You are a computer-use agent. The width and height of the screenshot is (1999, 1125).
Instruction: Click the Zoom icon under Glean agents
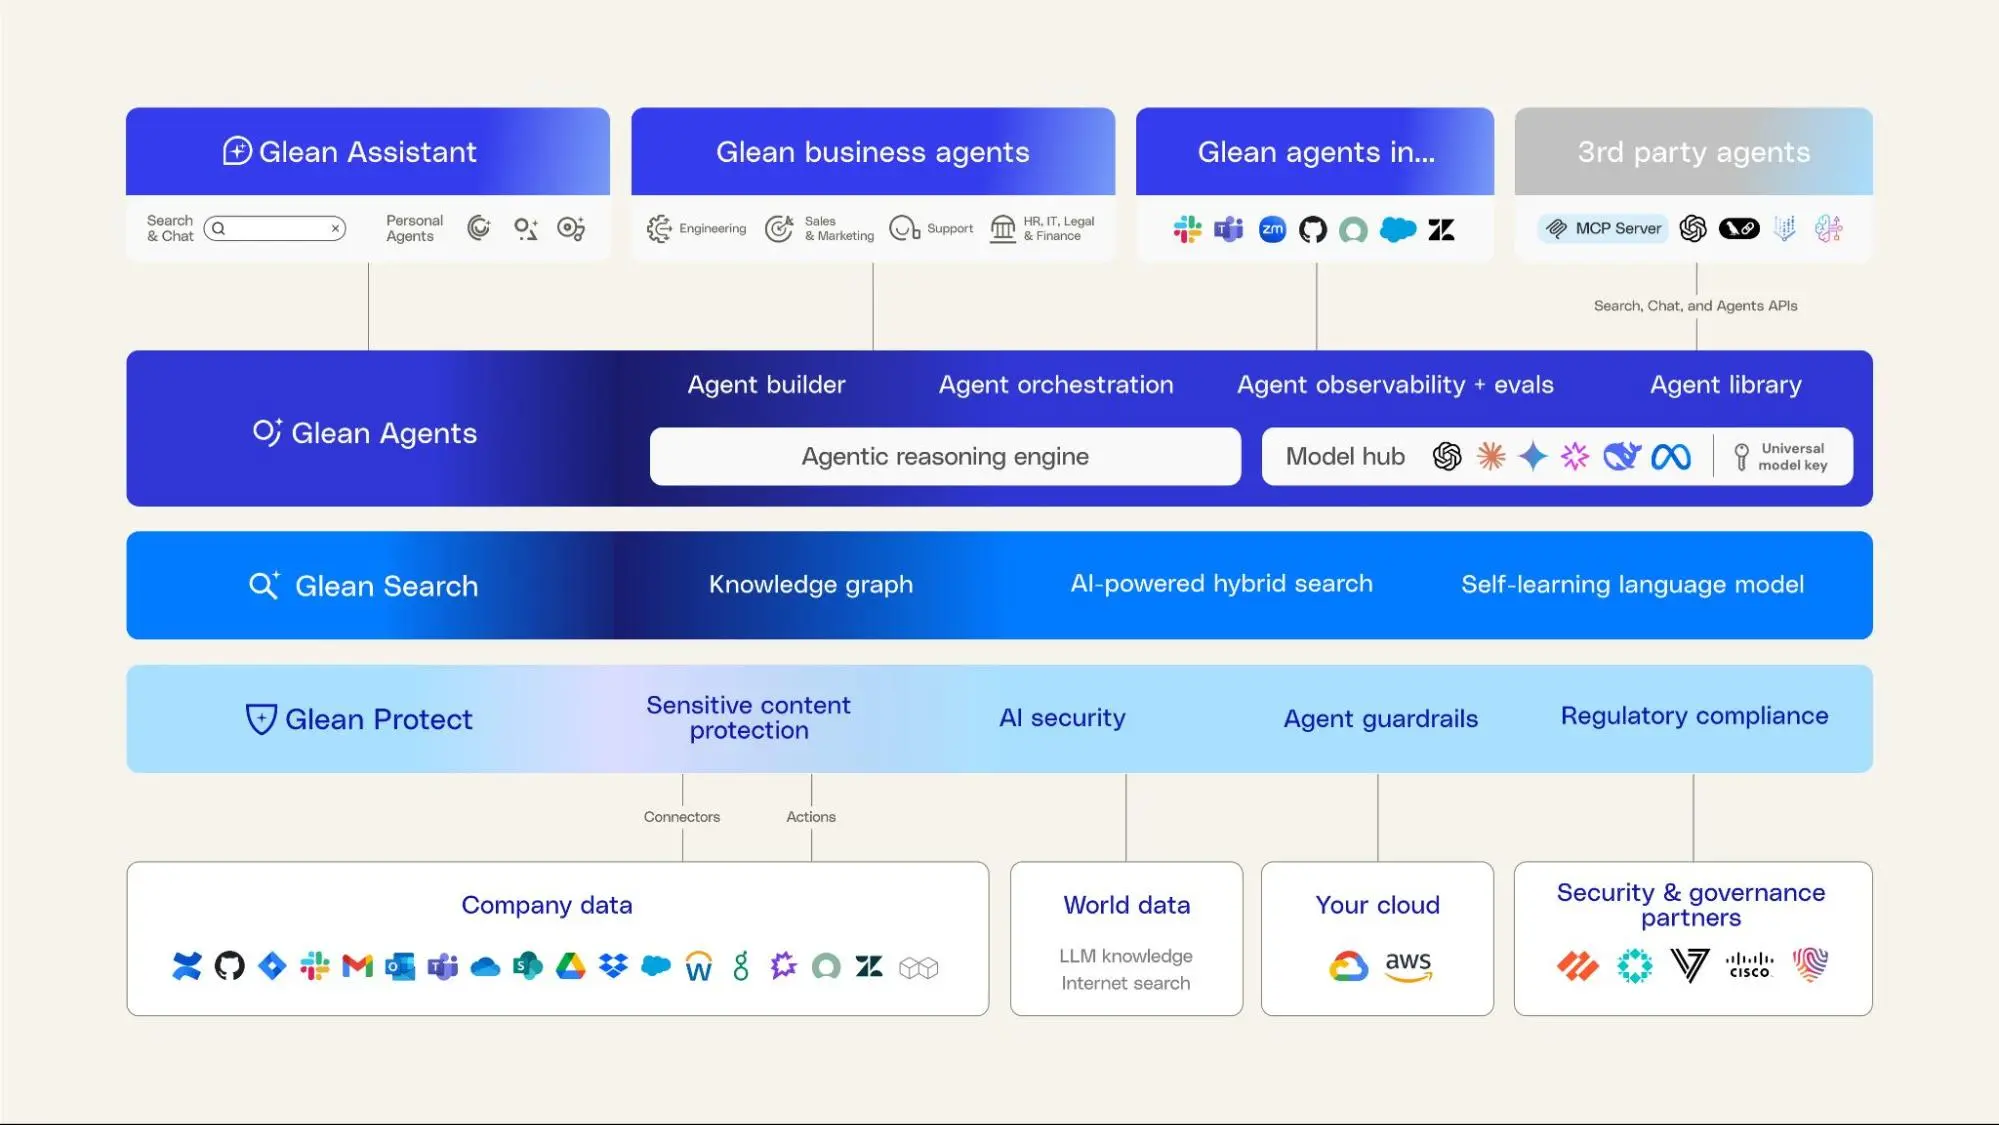(1271, 229)
